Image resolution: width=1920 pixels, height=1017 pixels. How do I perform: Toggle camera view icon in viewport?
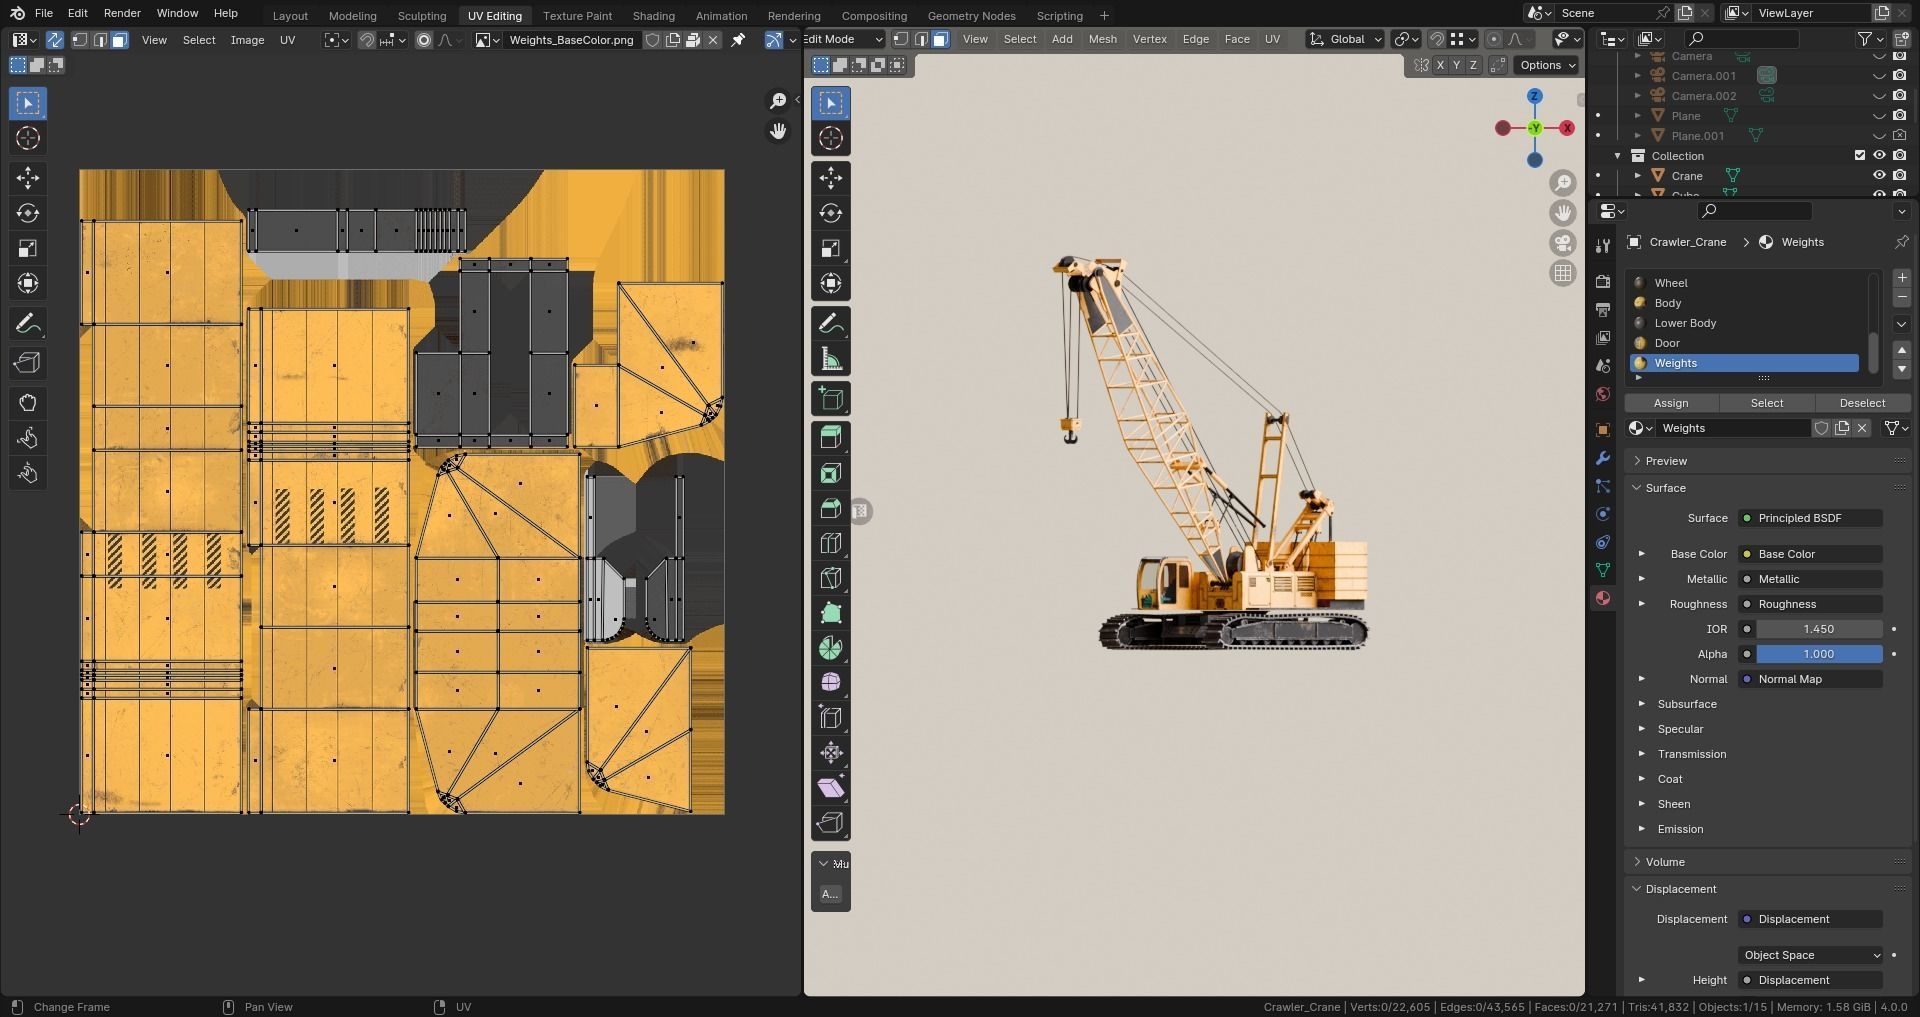coord(1563,243)
